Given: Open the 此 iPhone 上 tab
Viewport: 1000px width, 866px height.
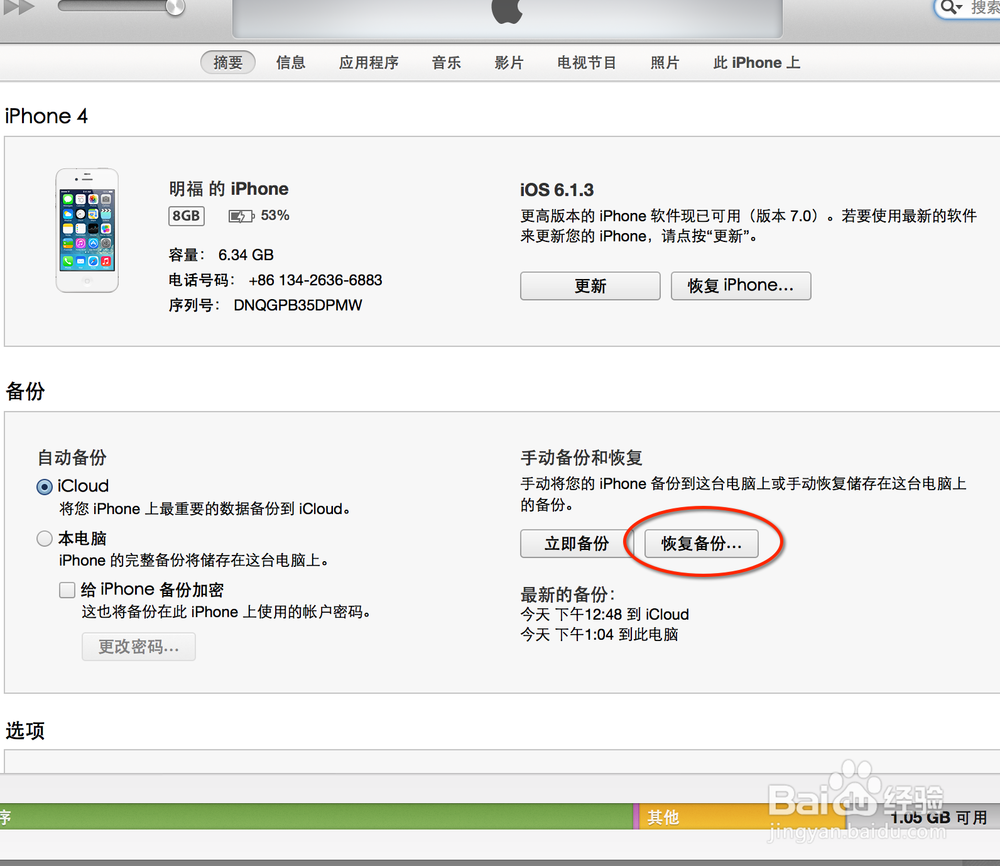Looking at the screenshot, I should (x=756, y=62).
